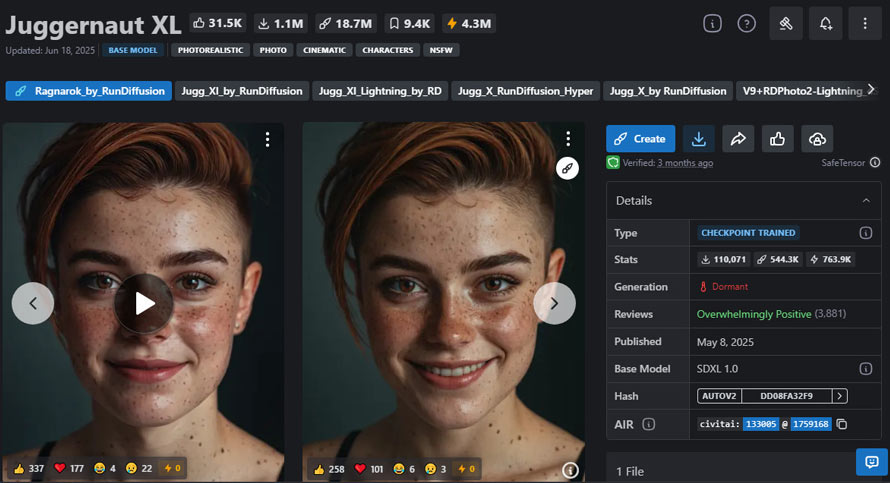
Task: Play the video on first preview image
Action: click(x=144, y=303)
